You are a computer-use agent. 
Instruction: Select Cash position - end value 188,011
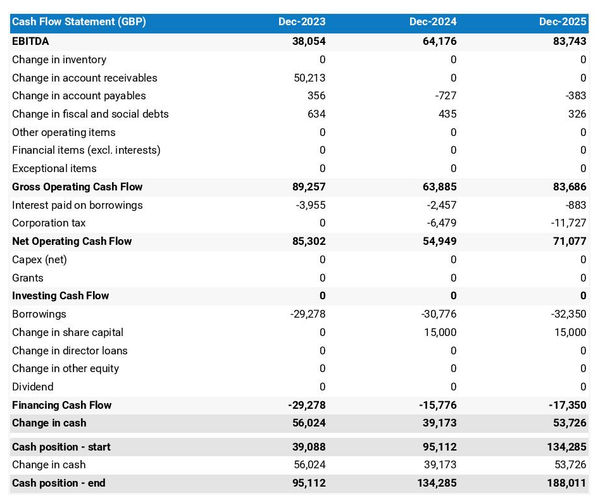(x=566, y=483)
